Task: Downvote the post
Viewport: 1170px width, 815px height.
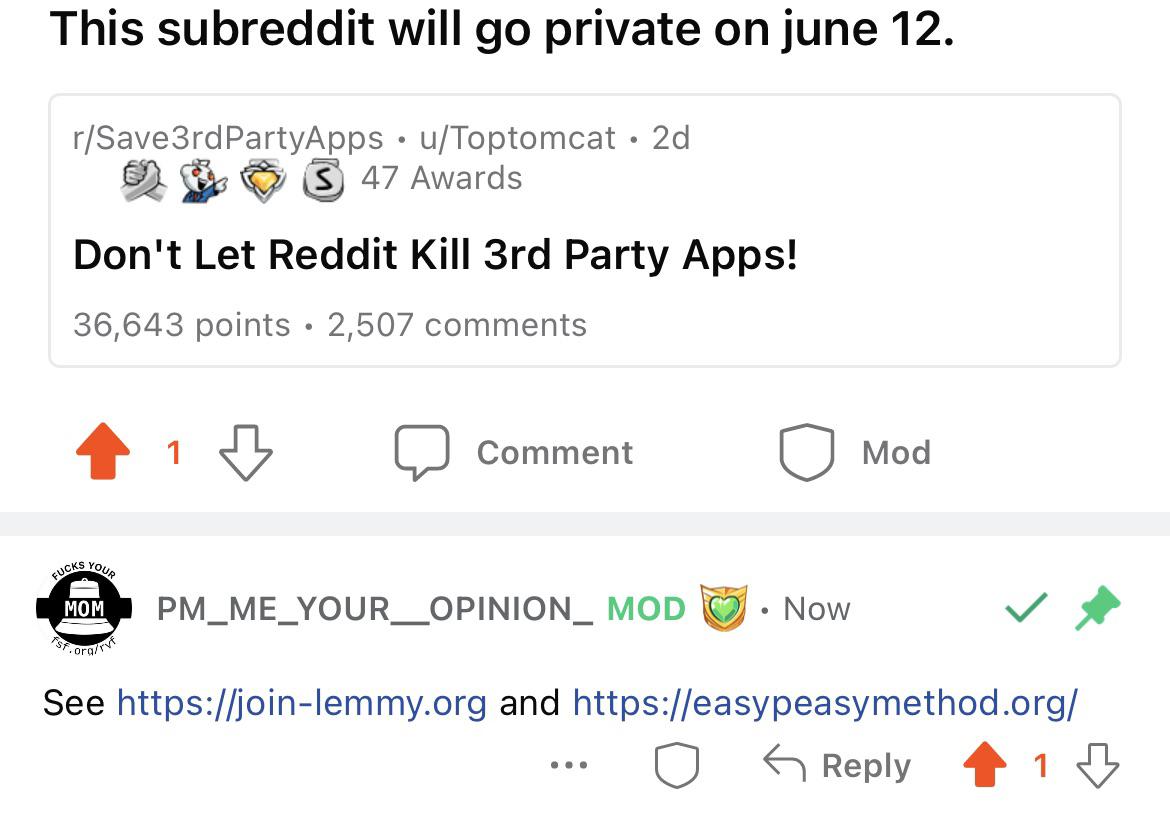Action: (245, 453)
